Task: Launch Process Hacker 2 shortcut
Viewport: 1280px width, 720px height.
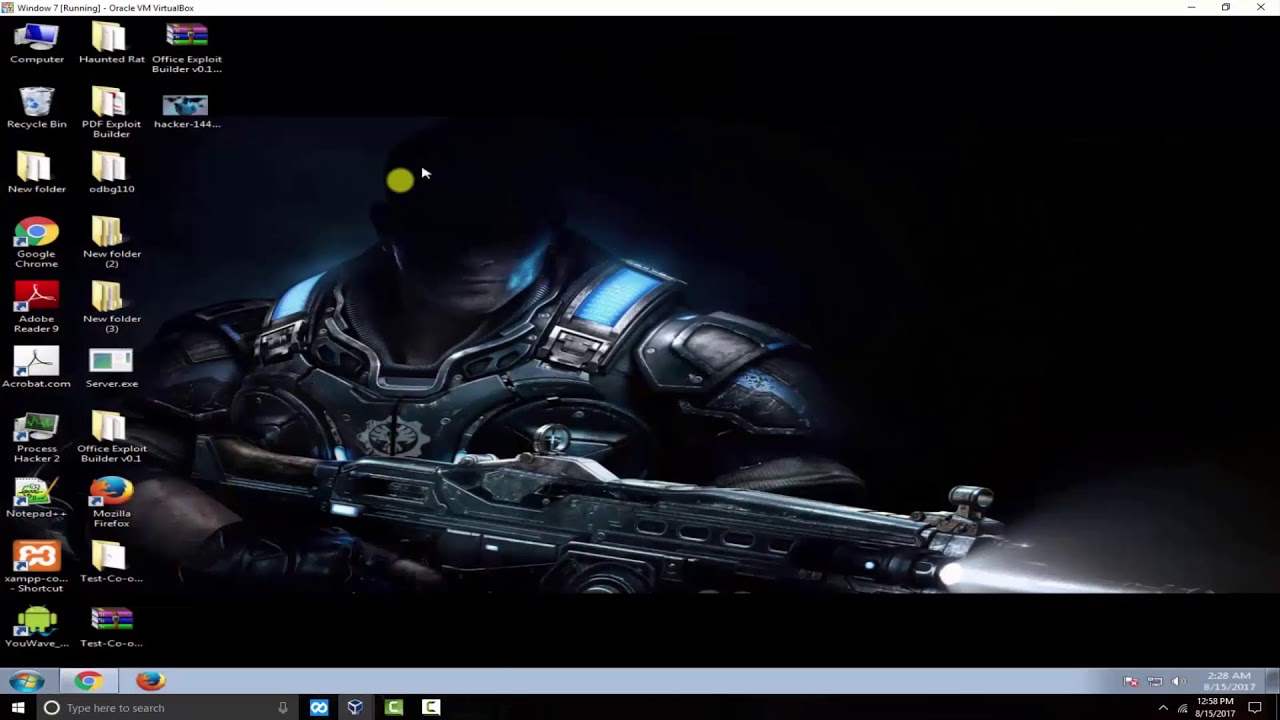Action: [36, 438]
